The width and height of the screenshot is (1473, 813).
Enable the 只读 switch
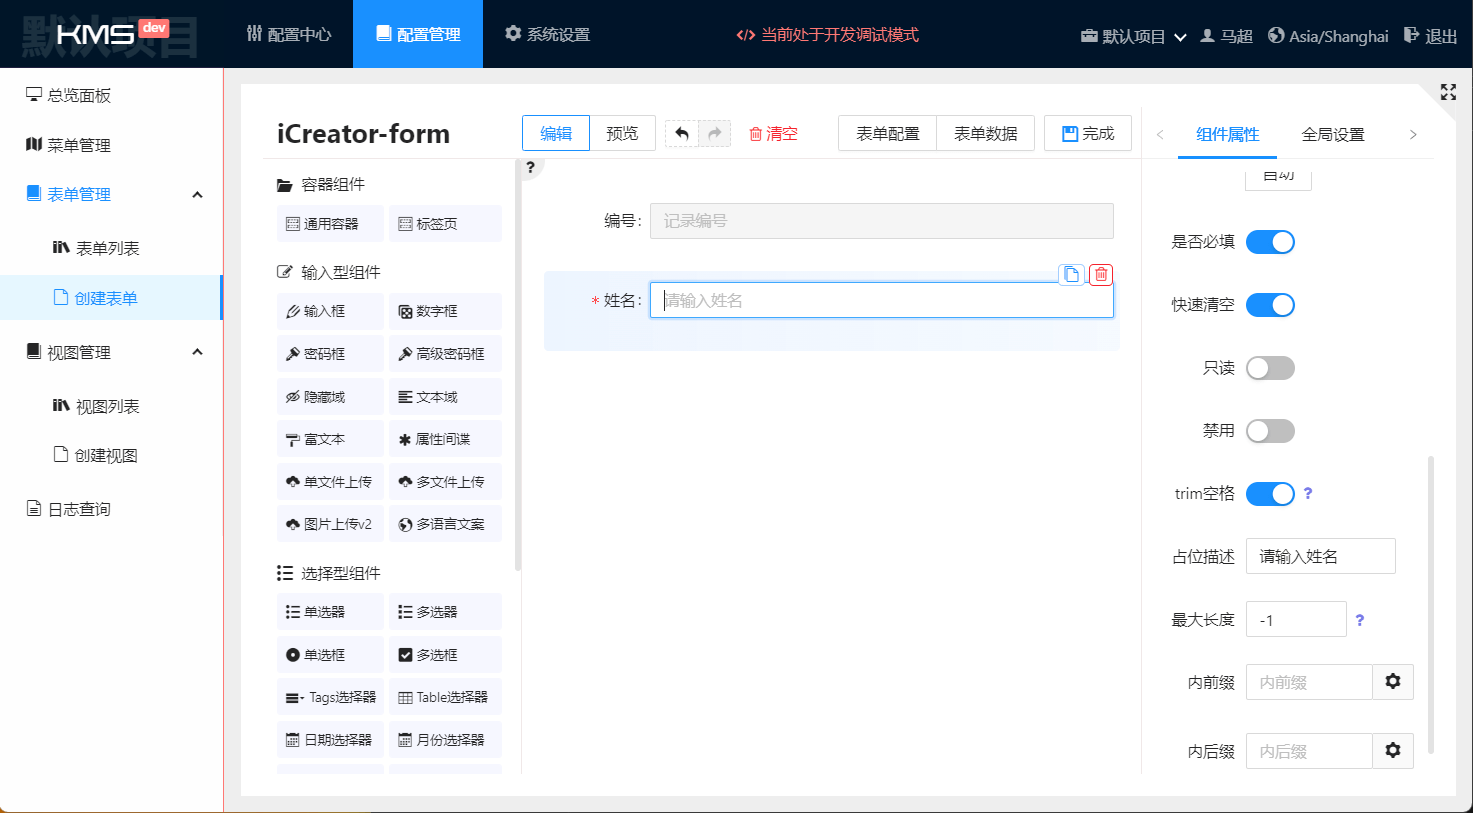click(x=1270, y=368)
